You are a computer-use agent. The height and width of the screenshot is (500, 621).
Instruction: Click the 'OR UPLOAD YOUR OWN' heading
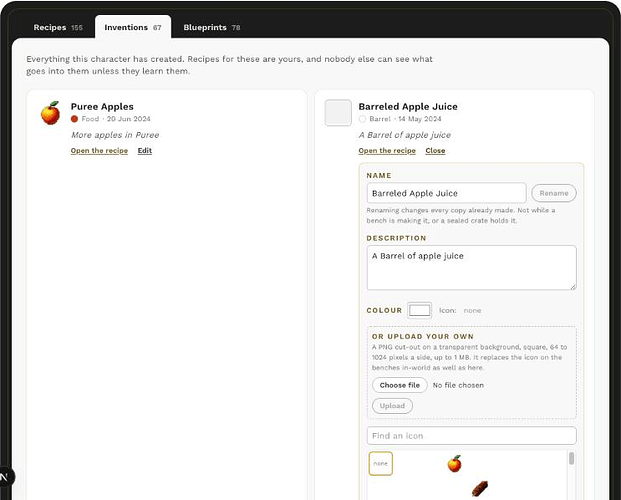pos(423,336)
